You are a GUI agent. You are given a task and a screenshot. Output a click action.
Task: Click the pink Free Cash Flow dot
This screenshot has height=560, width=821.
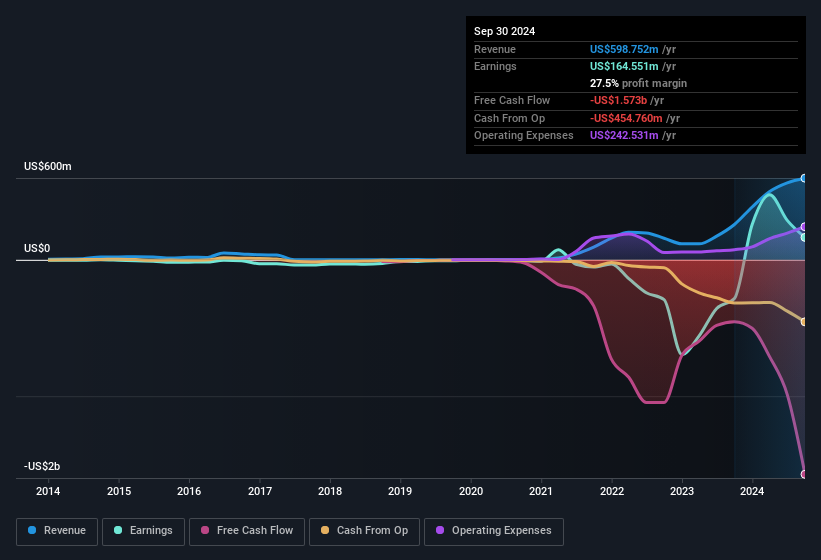[x=205, y=531]
